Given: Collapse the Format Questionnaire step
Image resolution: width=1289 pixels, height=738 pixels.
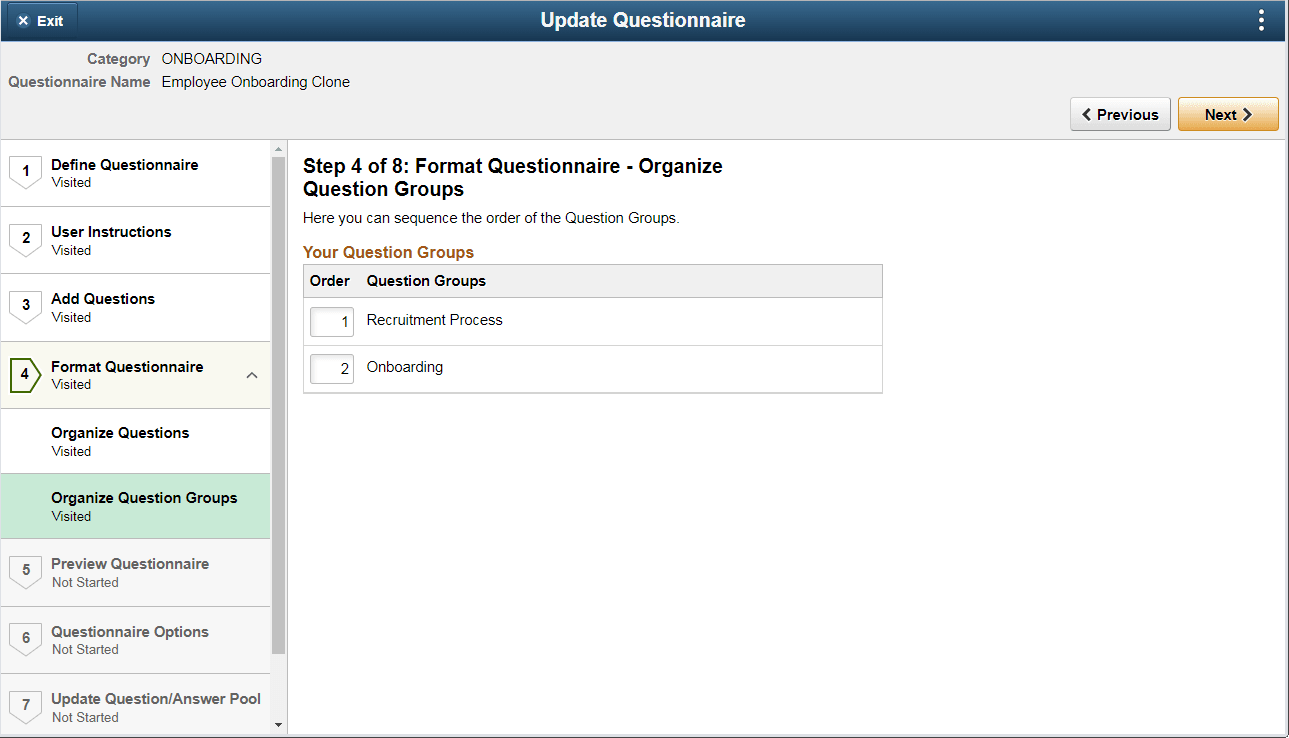Looking at the screenshot, I should 252,375.
